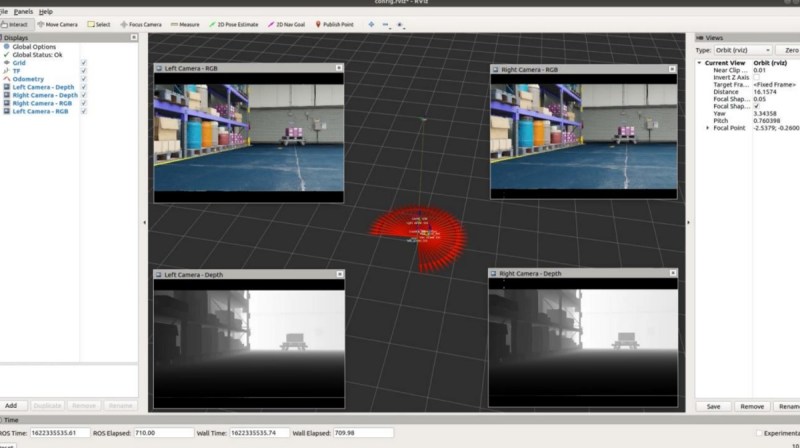Click the Right Camera - RGB image feed
The height and width of the screenshot is (448, 800).
click(584, 136)
